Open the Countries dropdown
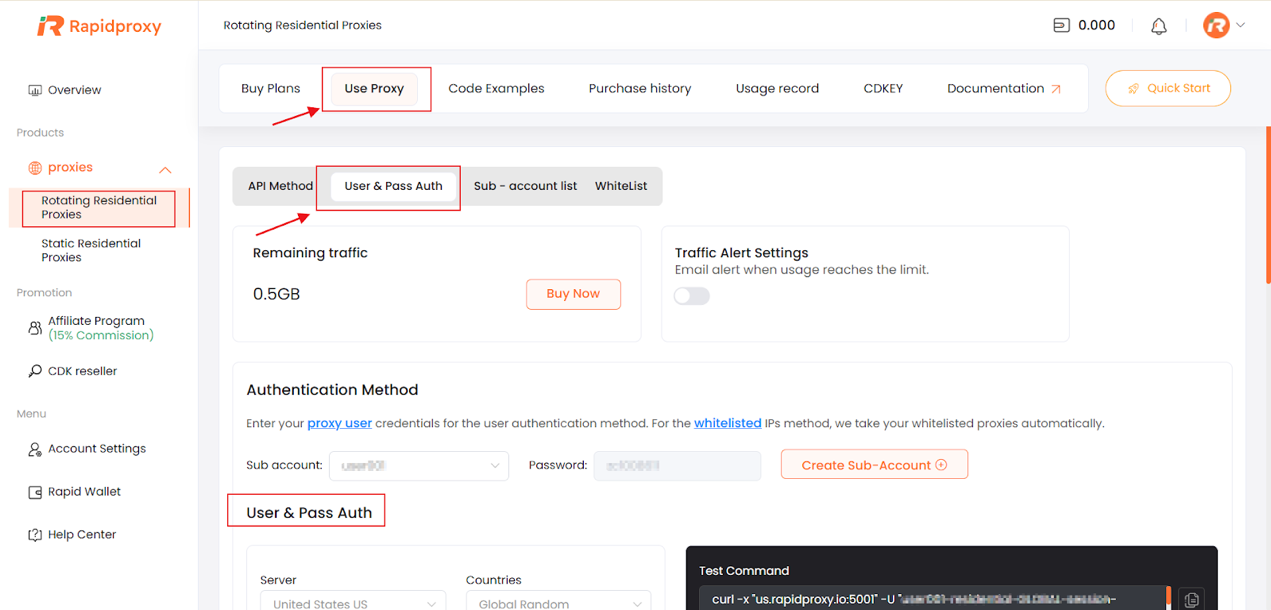This screenshot has height=610, width=1271. 558,603
